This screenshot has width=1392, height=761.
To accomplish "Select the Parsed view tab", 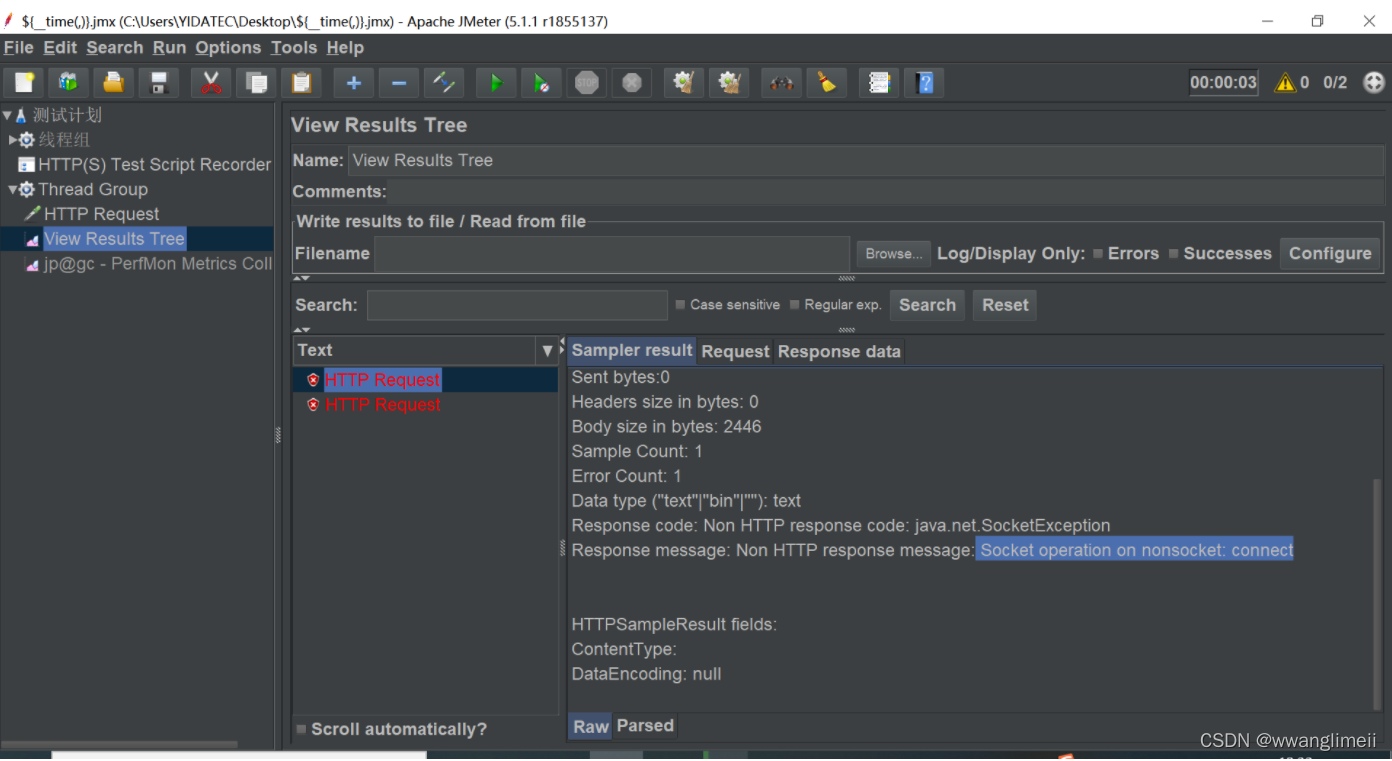I will point(645,726).
